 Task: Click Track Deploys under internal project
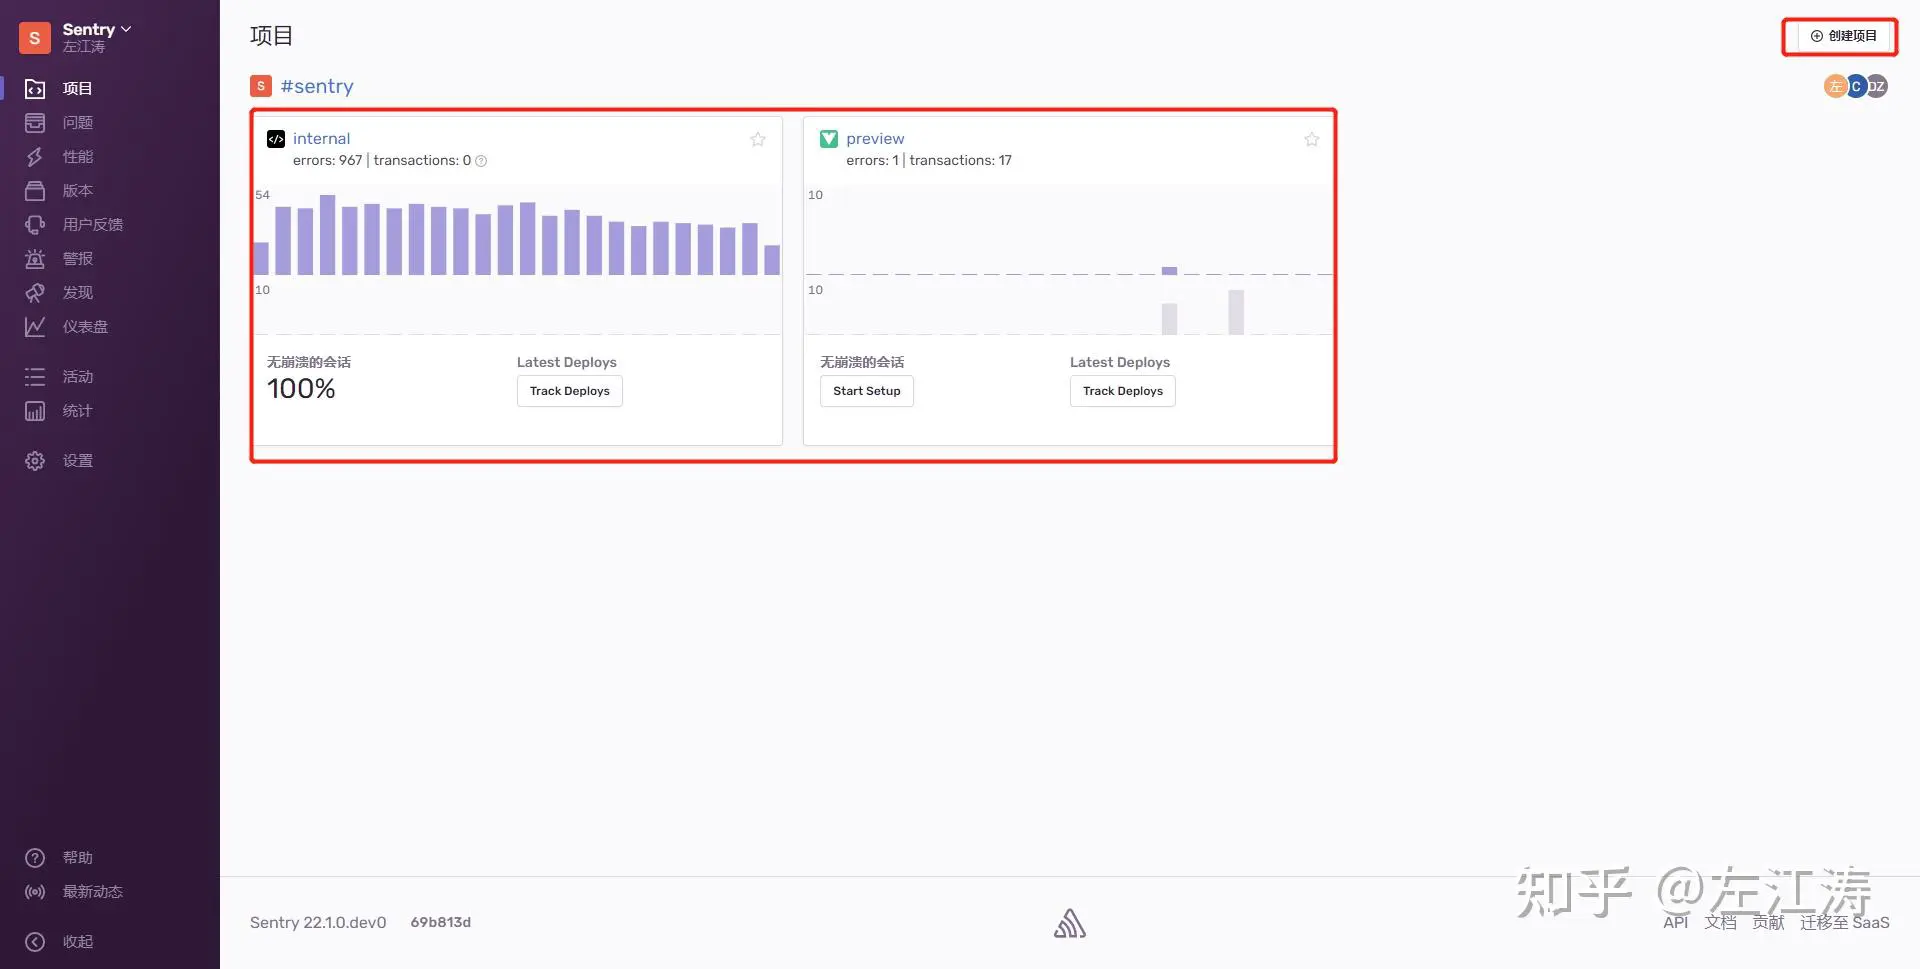tap(569, 391)
